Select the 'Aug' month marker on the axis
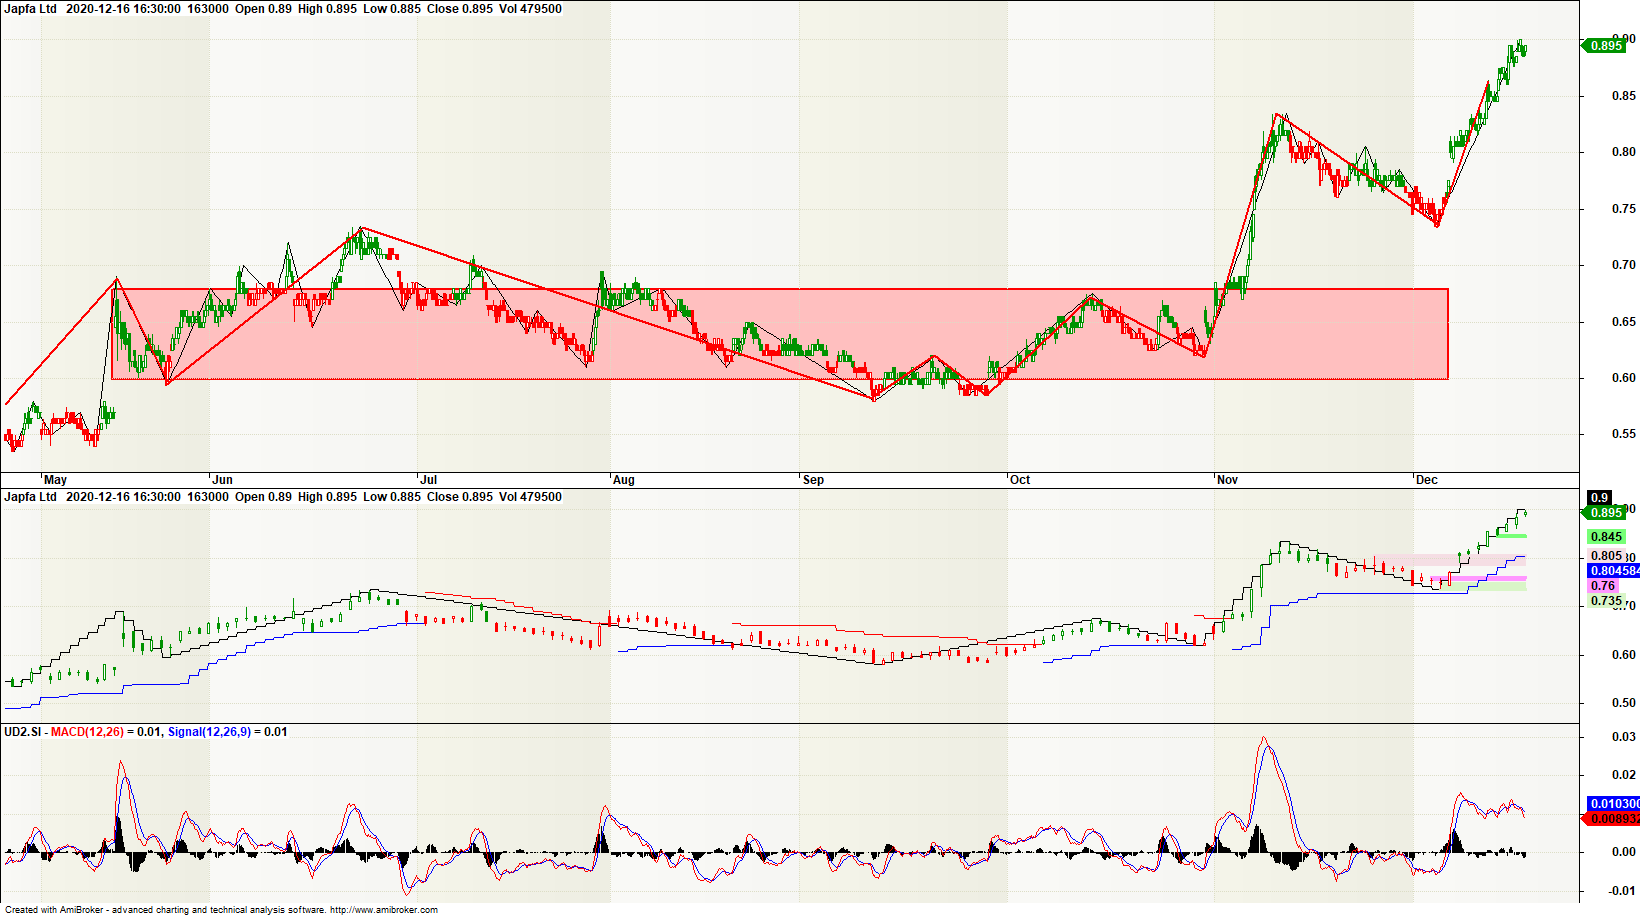 pos(624,480)
